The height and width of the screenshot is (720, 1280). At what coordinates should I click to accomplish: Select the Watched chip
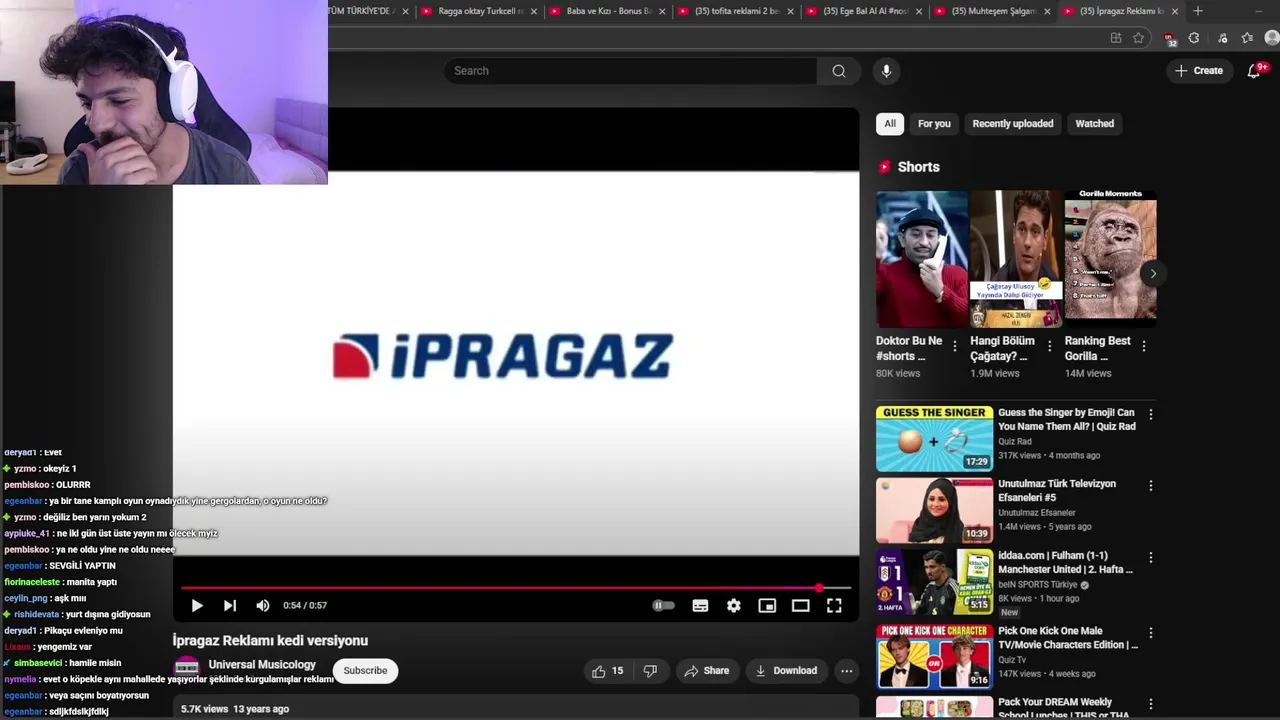[x=1094, y=124]
